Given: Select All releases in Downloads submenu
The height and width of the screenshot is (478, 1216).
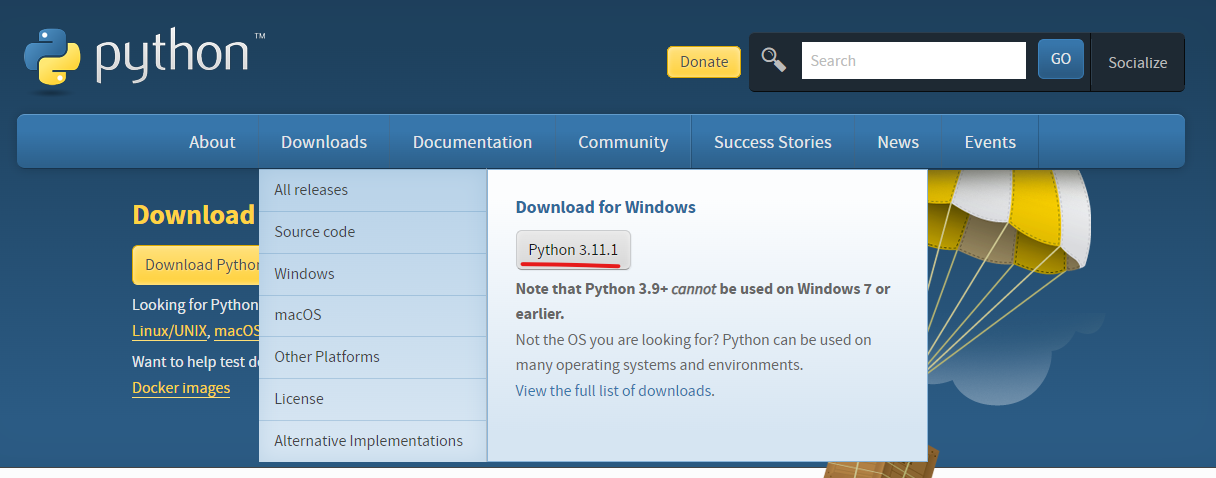Looking at the screenshot, I should pyautogui.click(x=373, y=190).
